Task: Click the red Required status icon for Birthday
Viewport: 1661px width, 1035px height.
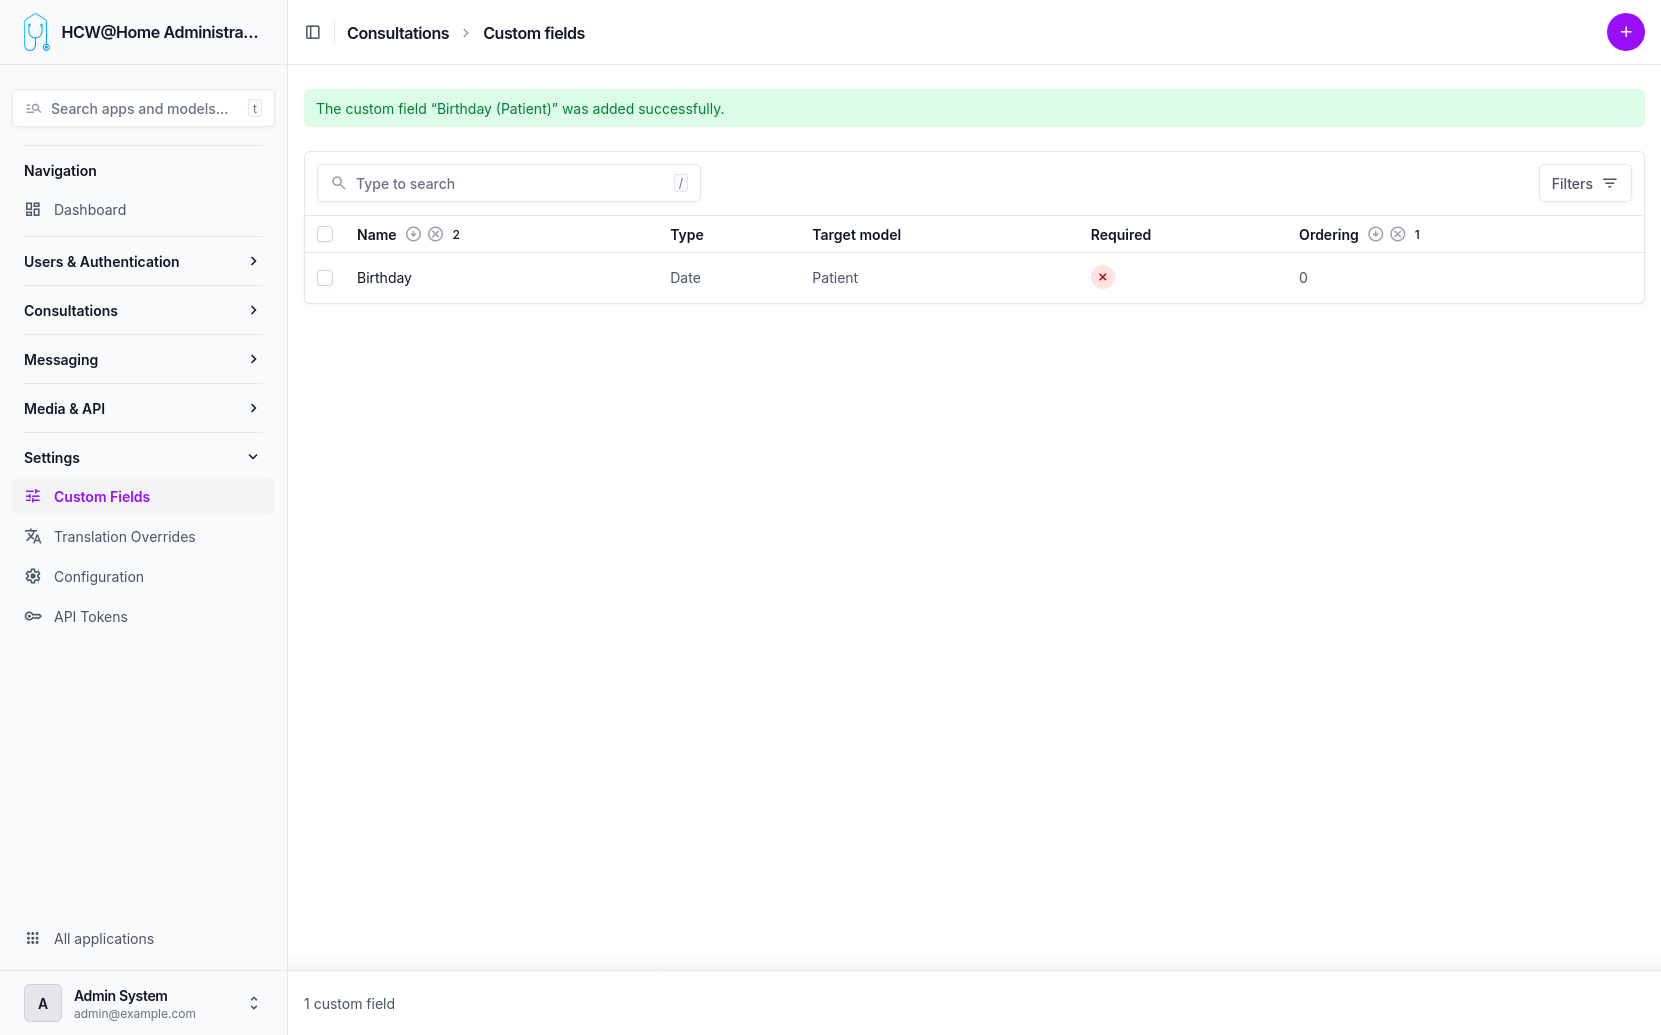Action: click(1102, 277)
